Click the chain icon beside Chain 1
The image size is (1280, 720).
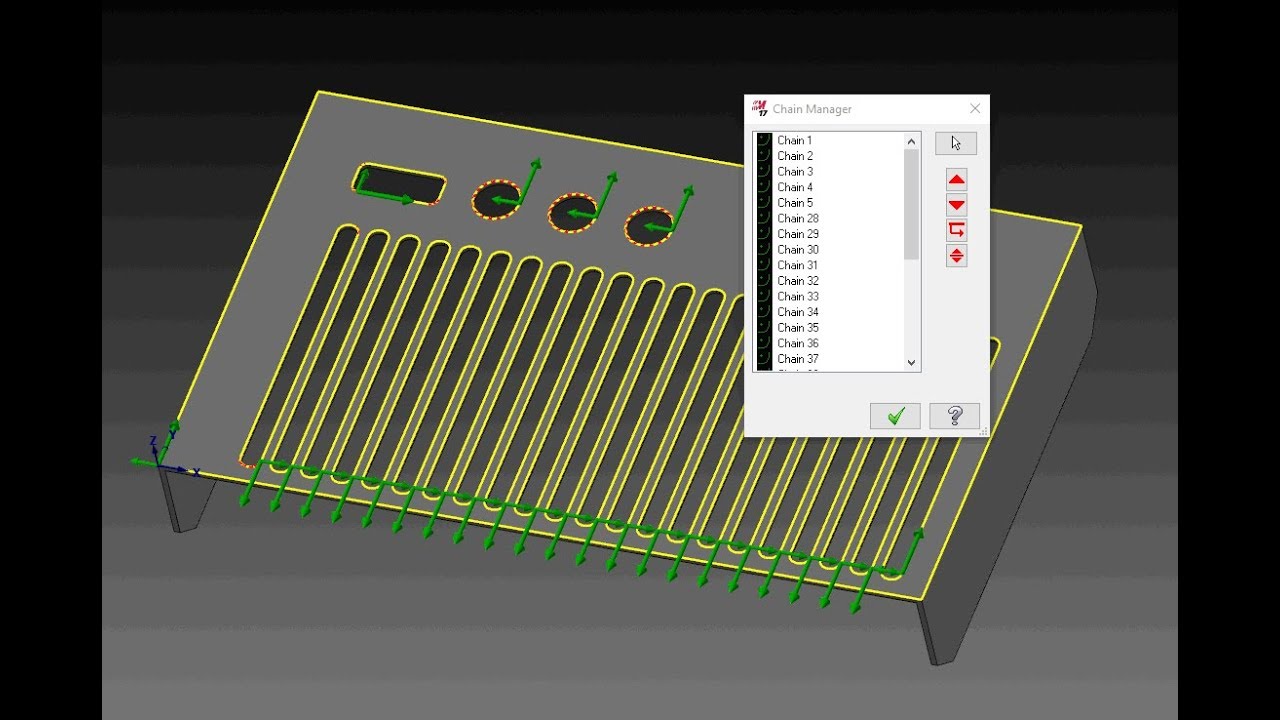point(765,141)
